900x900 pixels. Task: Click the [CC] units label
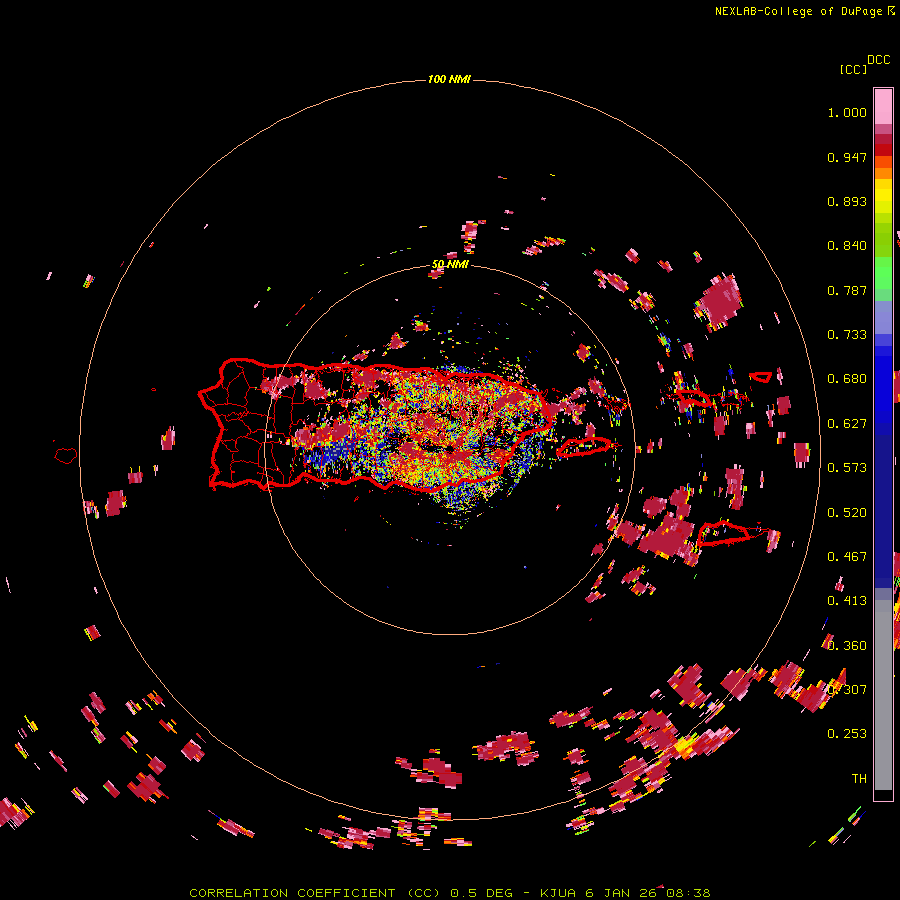point(853,69)
